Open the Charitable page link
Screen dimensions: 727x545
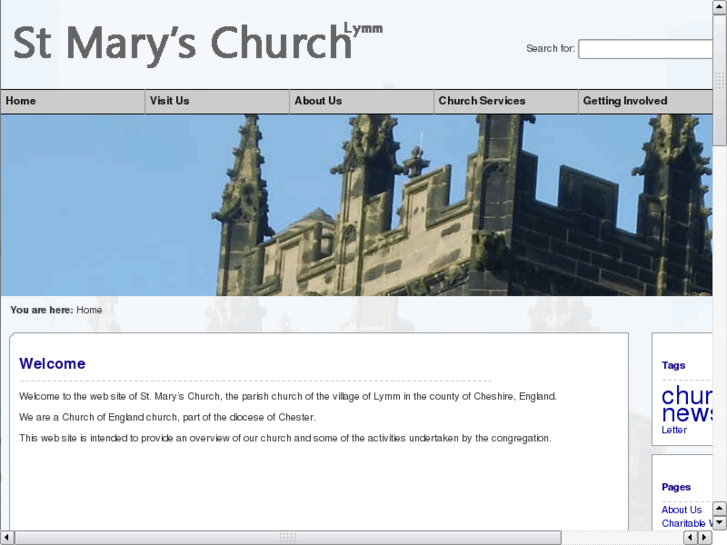coord(687,523)
